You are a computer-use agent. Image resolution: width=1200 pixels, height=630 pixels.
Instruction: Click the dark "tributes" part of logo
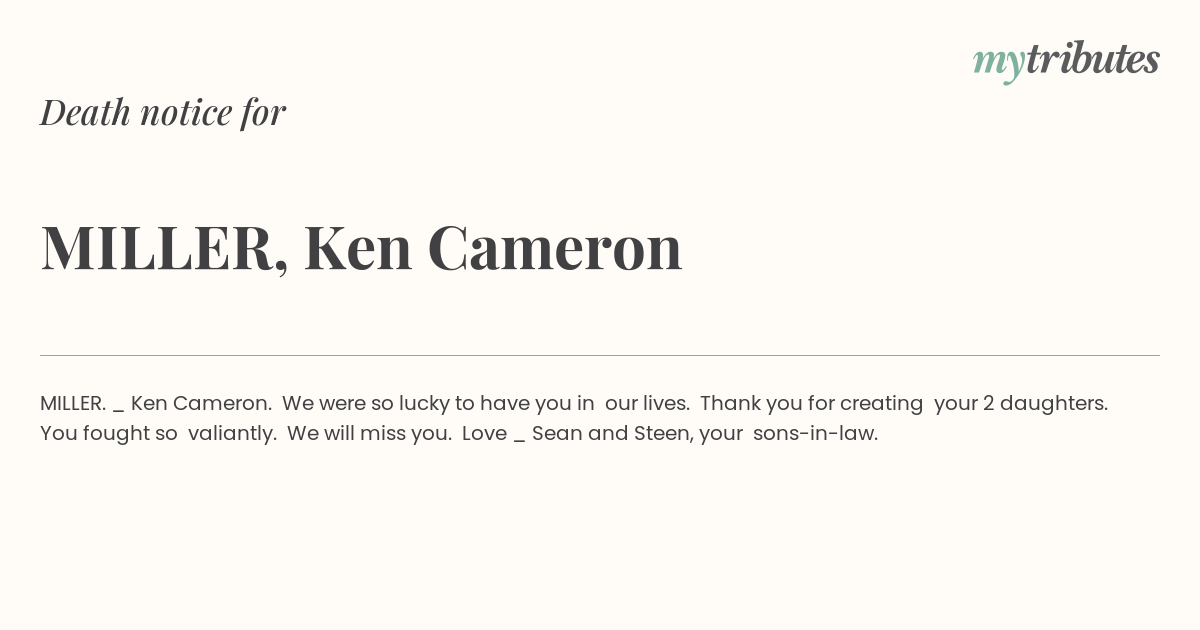1093,59
